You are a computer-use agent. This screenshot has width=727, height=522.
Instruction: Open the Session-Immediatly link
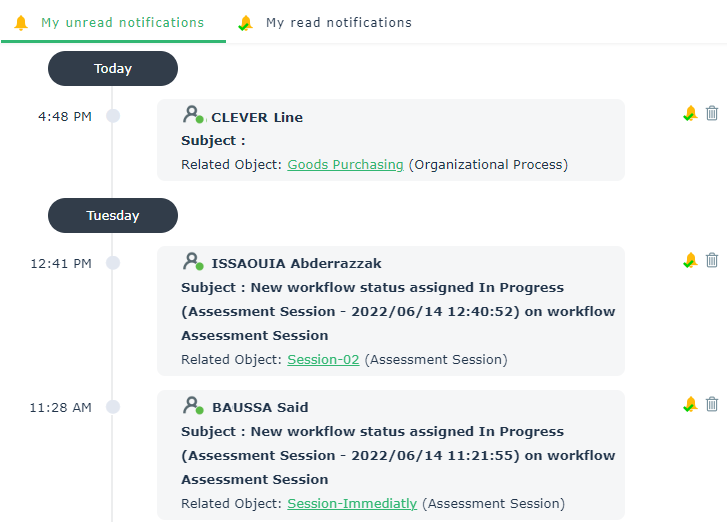pyautogui.click(x=352, y=503)
